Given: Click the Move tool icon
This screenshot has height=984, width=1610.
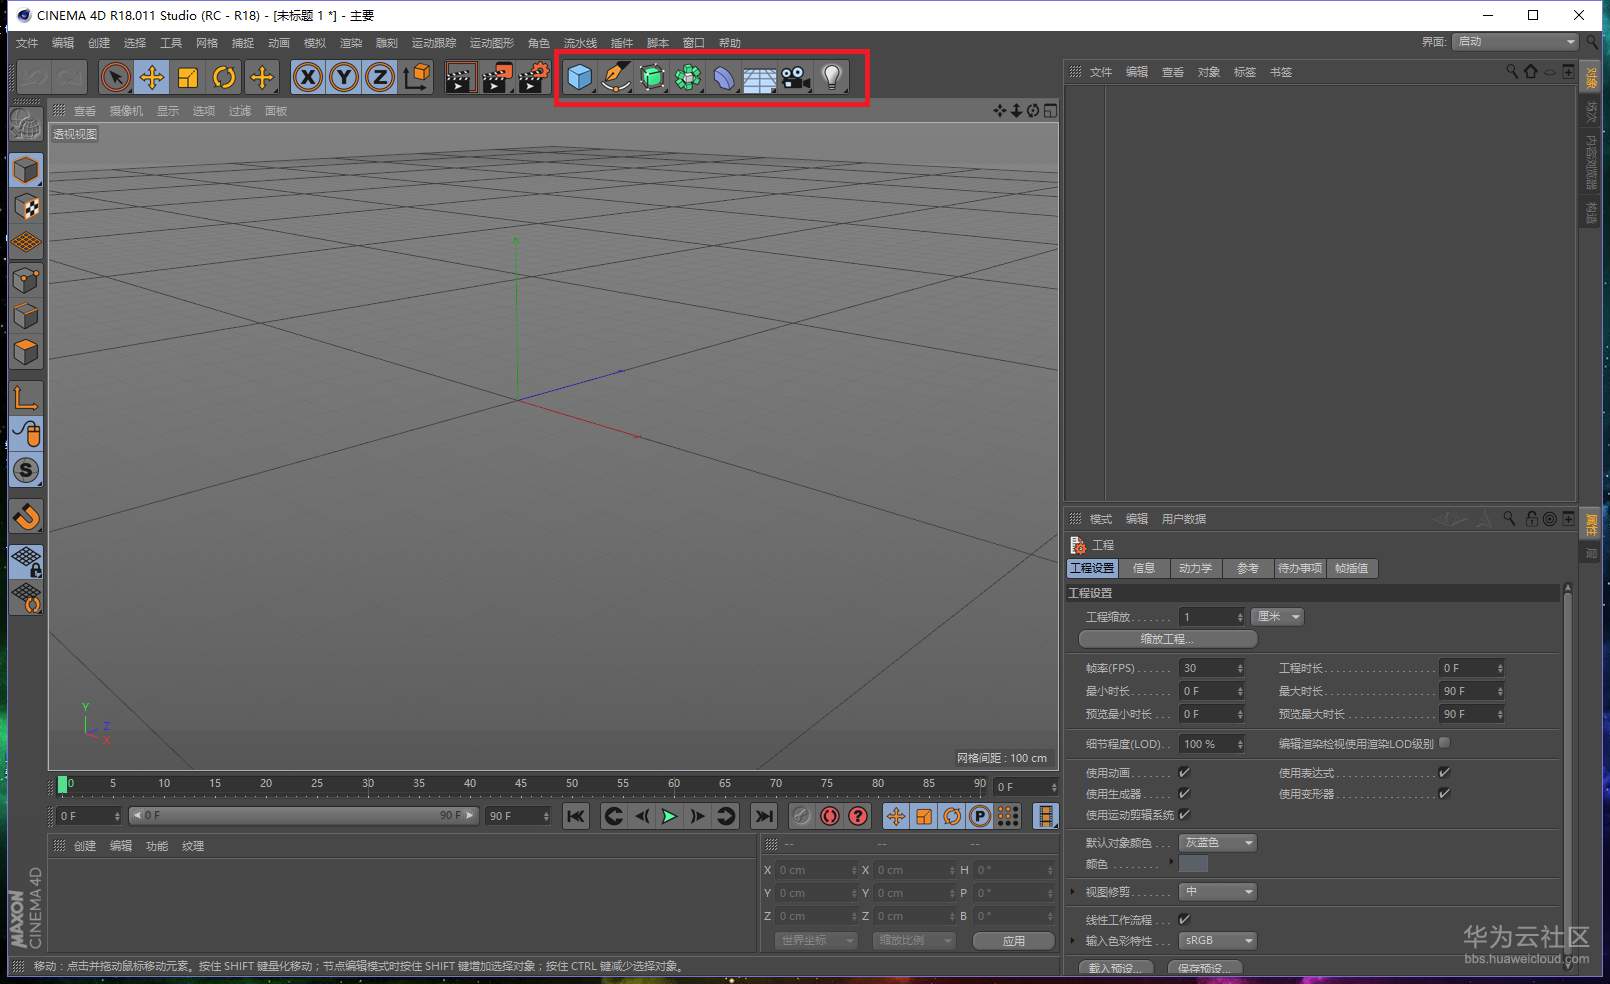Looking at the screenshot, I should point(152,77).
